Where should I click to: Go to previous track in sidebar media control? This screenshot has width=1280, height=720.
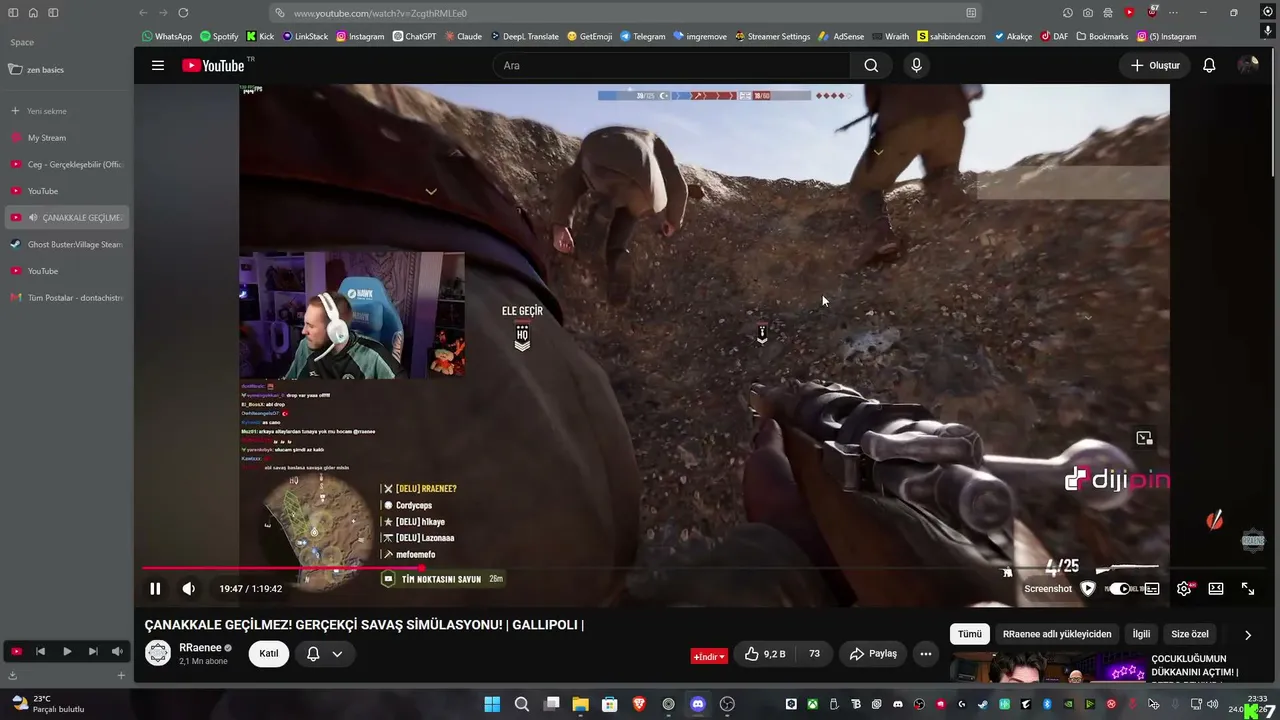41,652
